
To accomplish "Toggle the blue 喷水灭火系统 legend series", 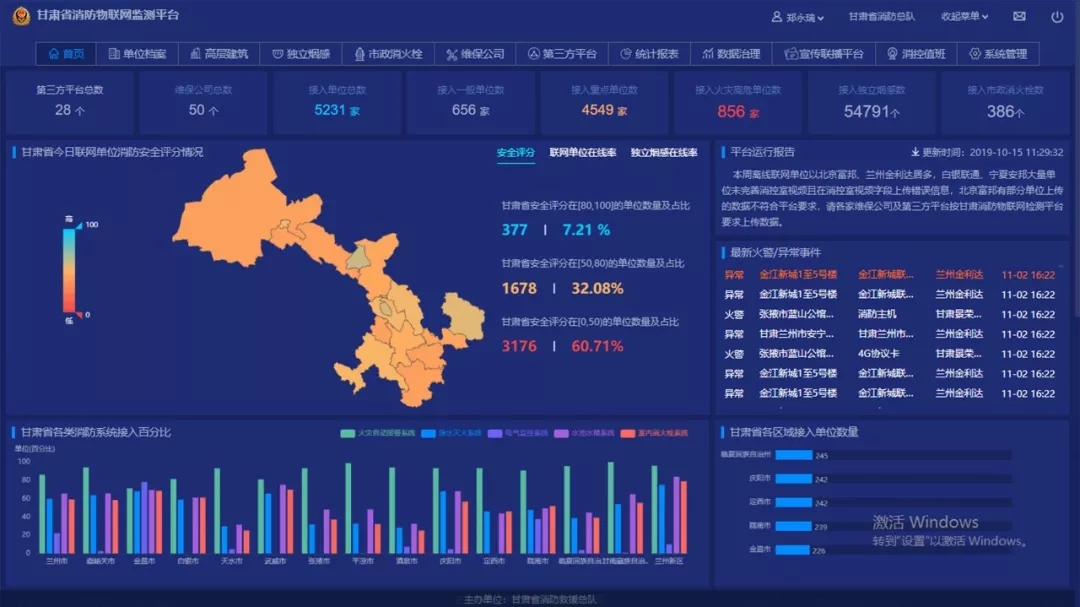I will tap(451, 433).
